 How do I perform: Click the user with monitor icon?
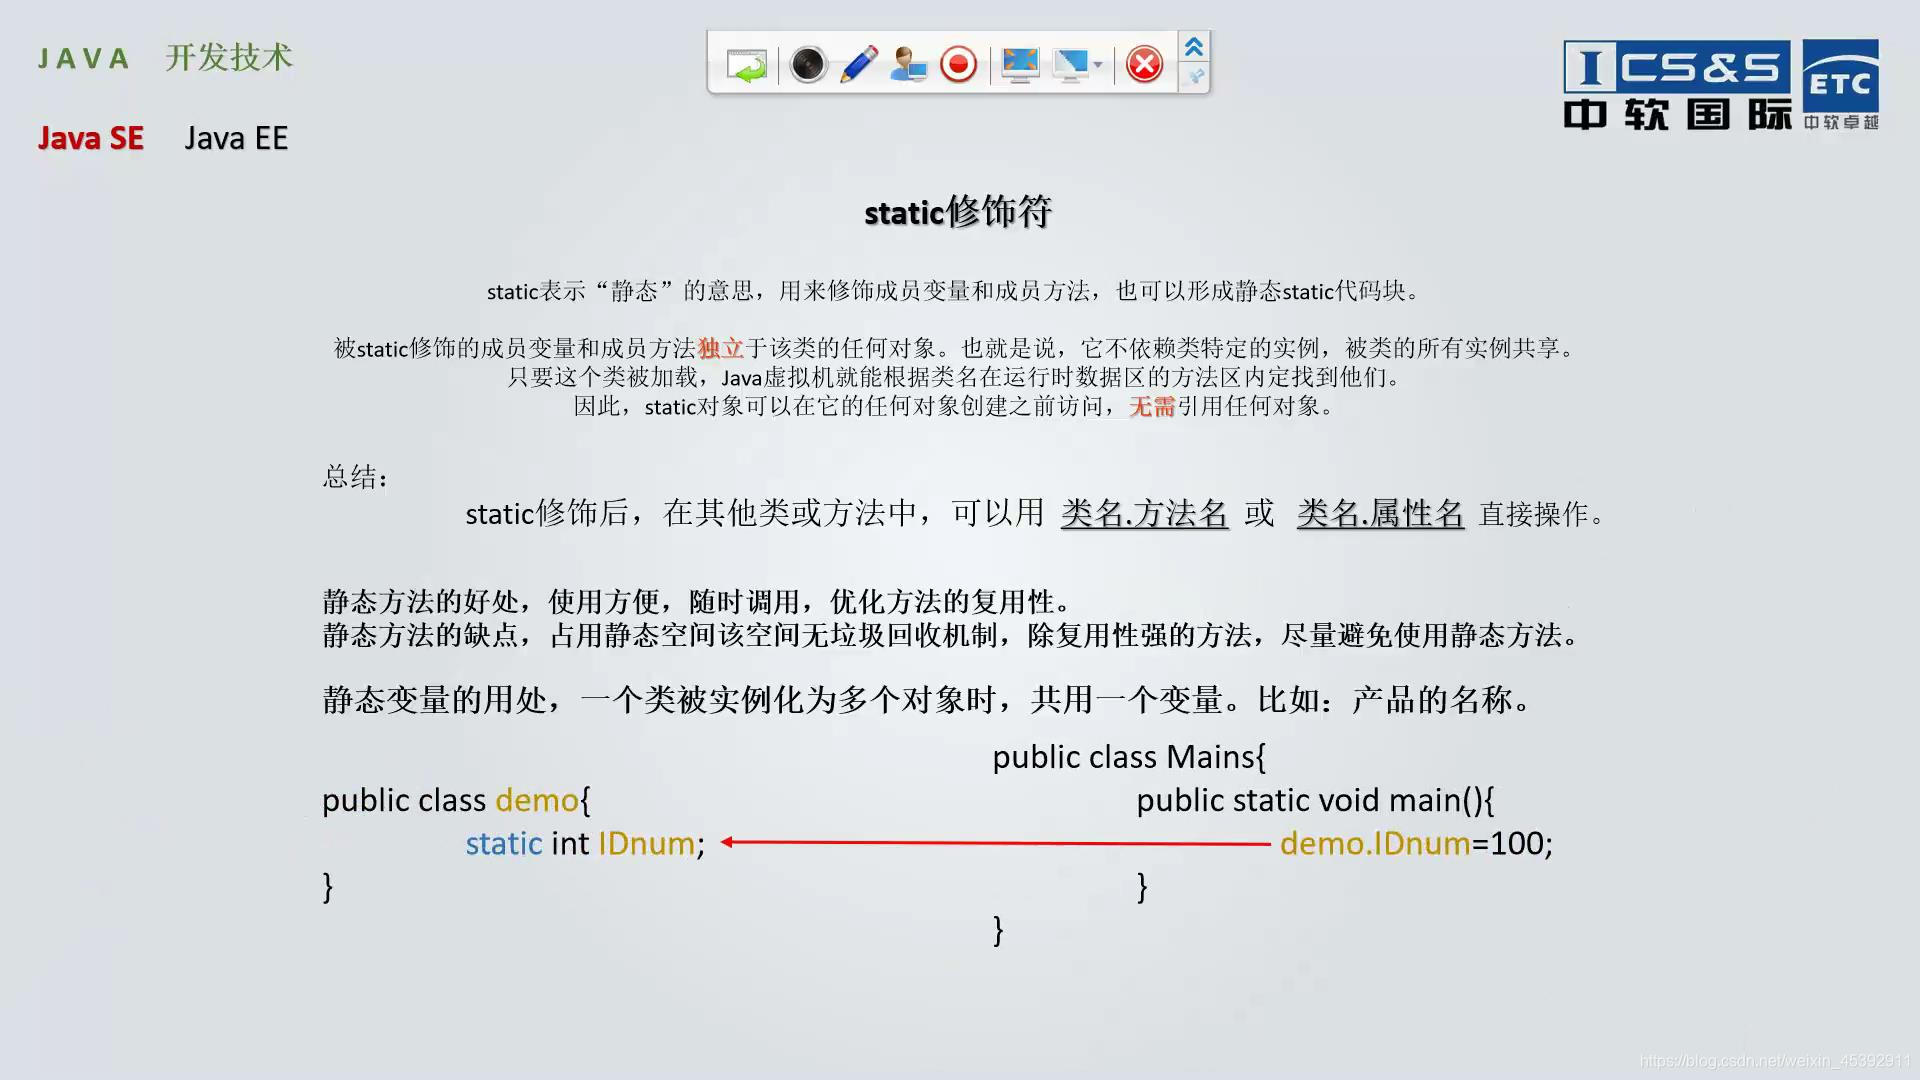(x=908, y=65)
